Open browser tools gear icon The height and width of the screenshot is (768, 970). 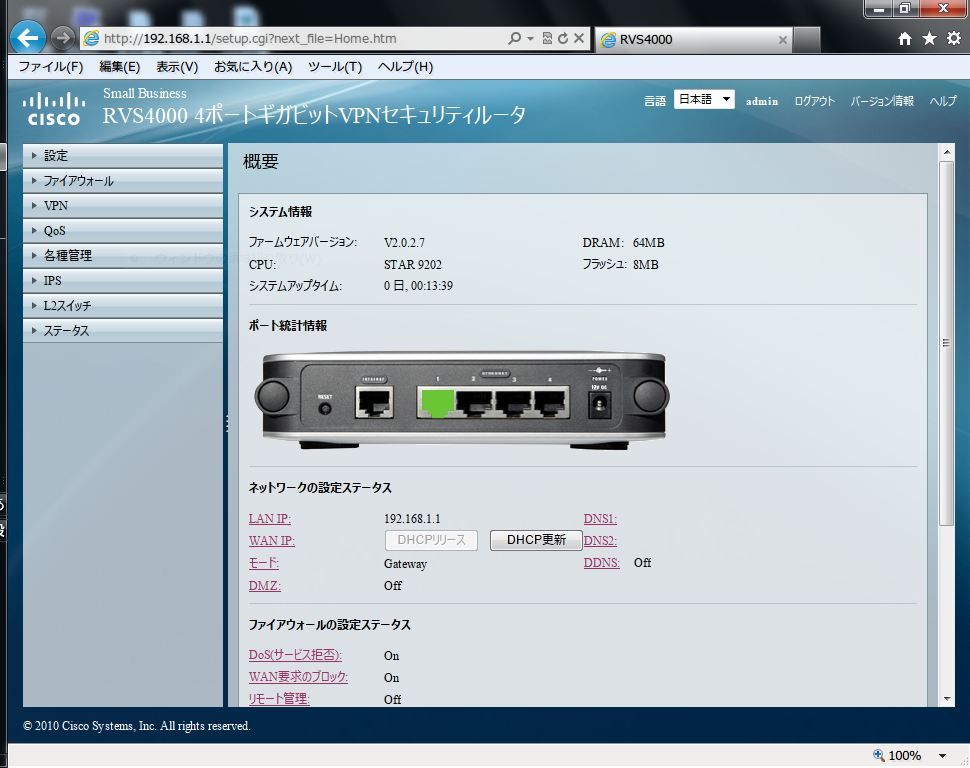pos(954,38)
